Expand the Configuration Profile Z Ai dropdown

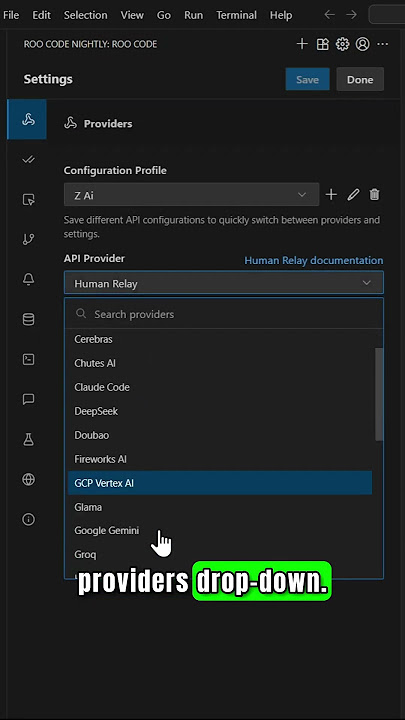click(191, 195)
